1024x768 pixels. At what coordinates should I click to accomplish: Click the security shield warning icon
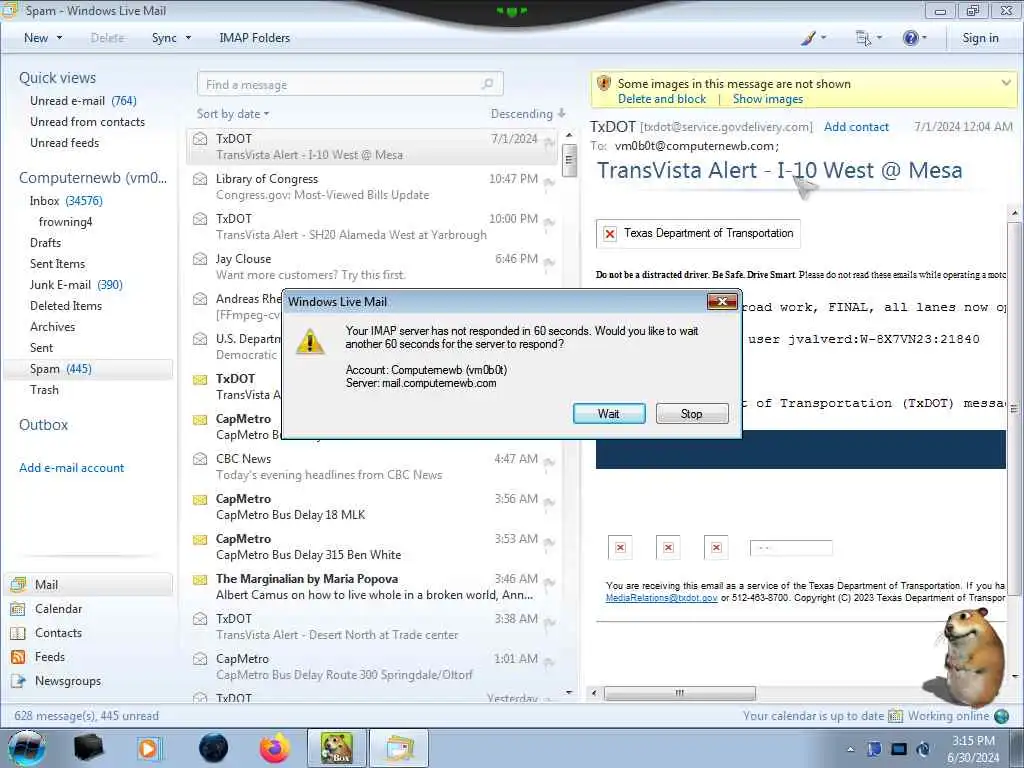[x=604, y=84]
